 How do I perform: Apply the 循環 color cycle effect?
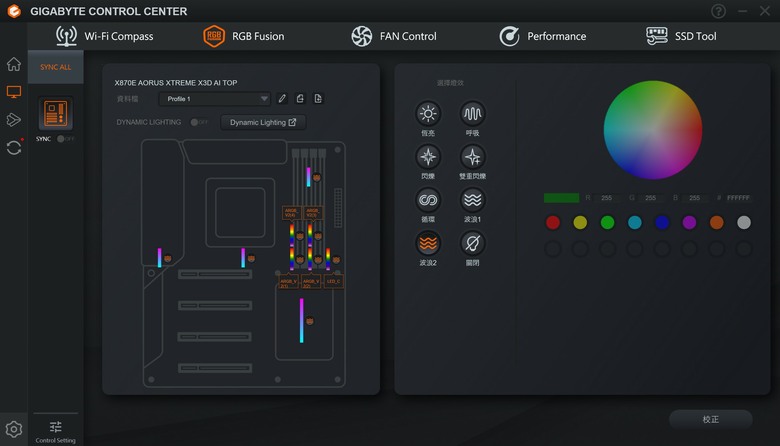428,200
